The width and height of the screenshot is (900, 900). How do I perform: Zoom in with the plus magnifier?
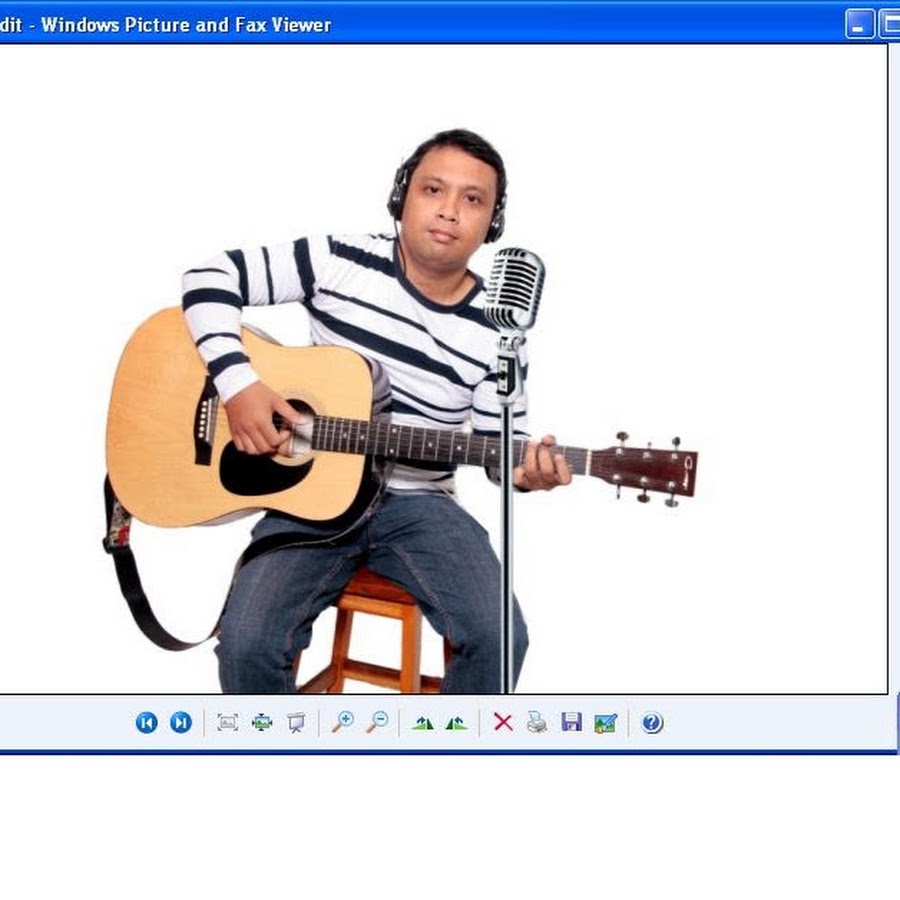343,722
